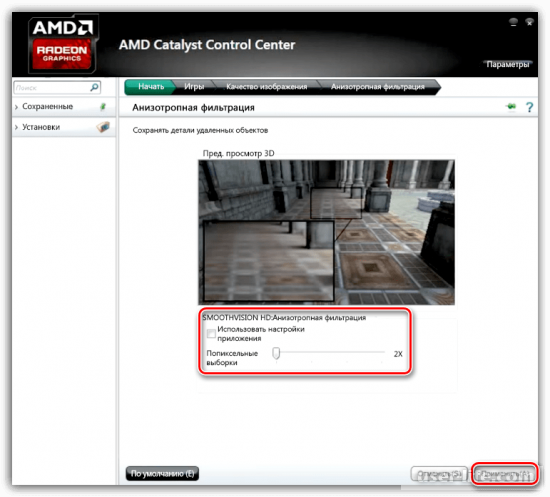
Task: Click the 3D preview image
Action: click(x=327, y=232)
